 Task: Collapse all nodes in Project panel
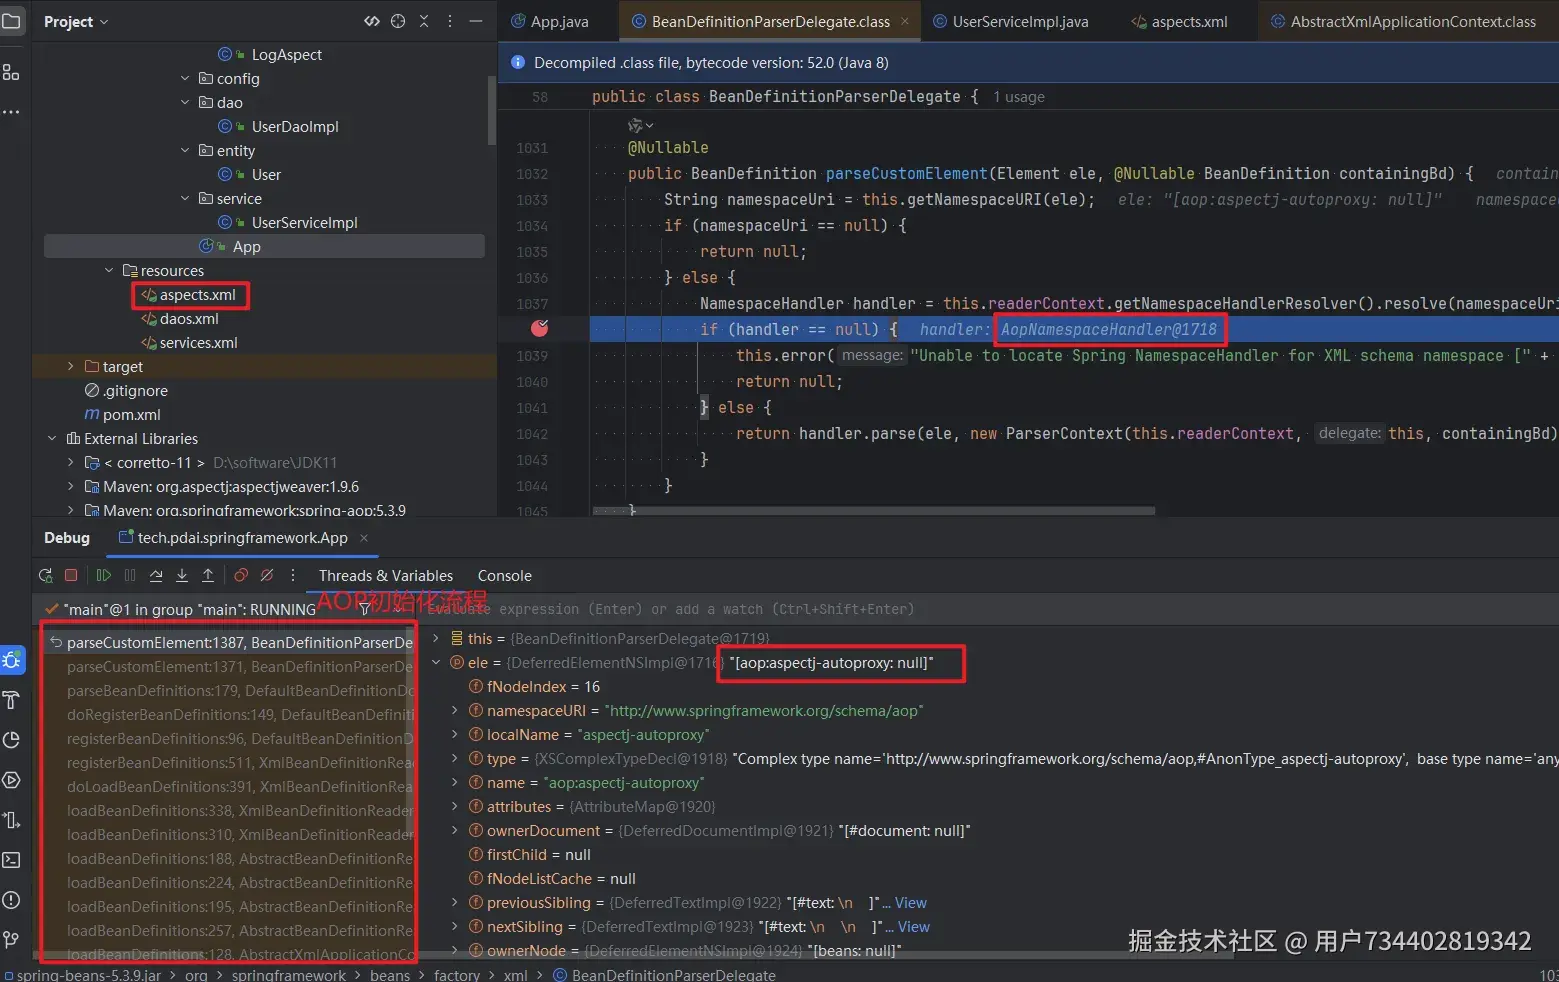pyautogui.click(x=424, y=21)
